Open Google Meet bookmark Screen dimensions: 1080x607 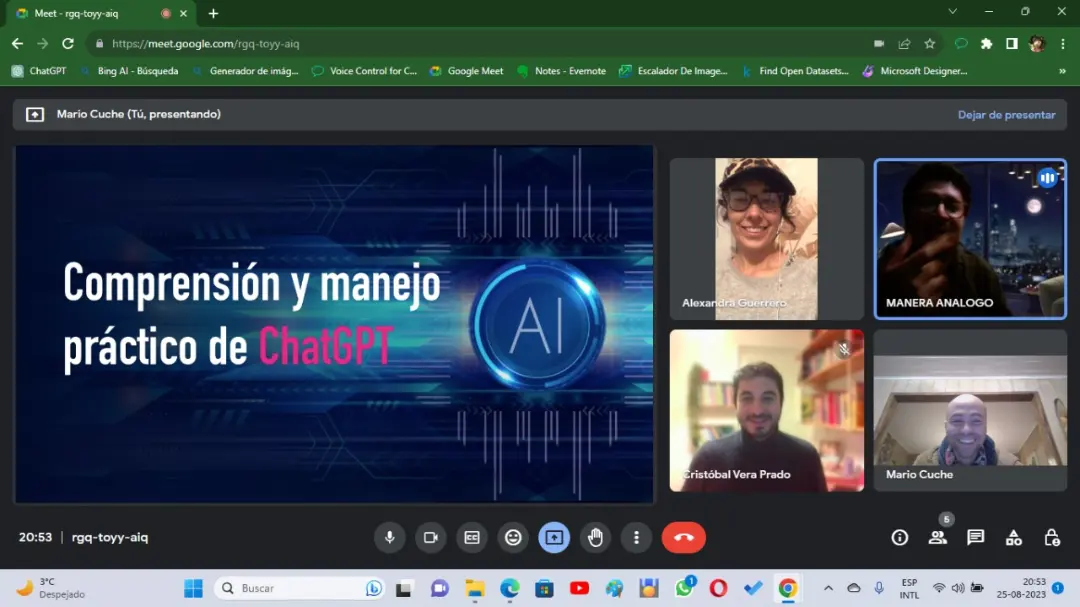(x=466, y=71)
